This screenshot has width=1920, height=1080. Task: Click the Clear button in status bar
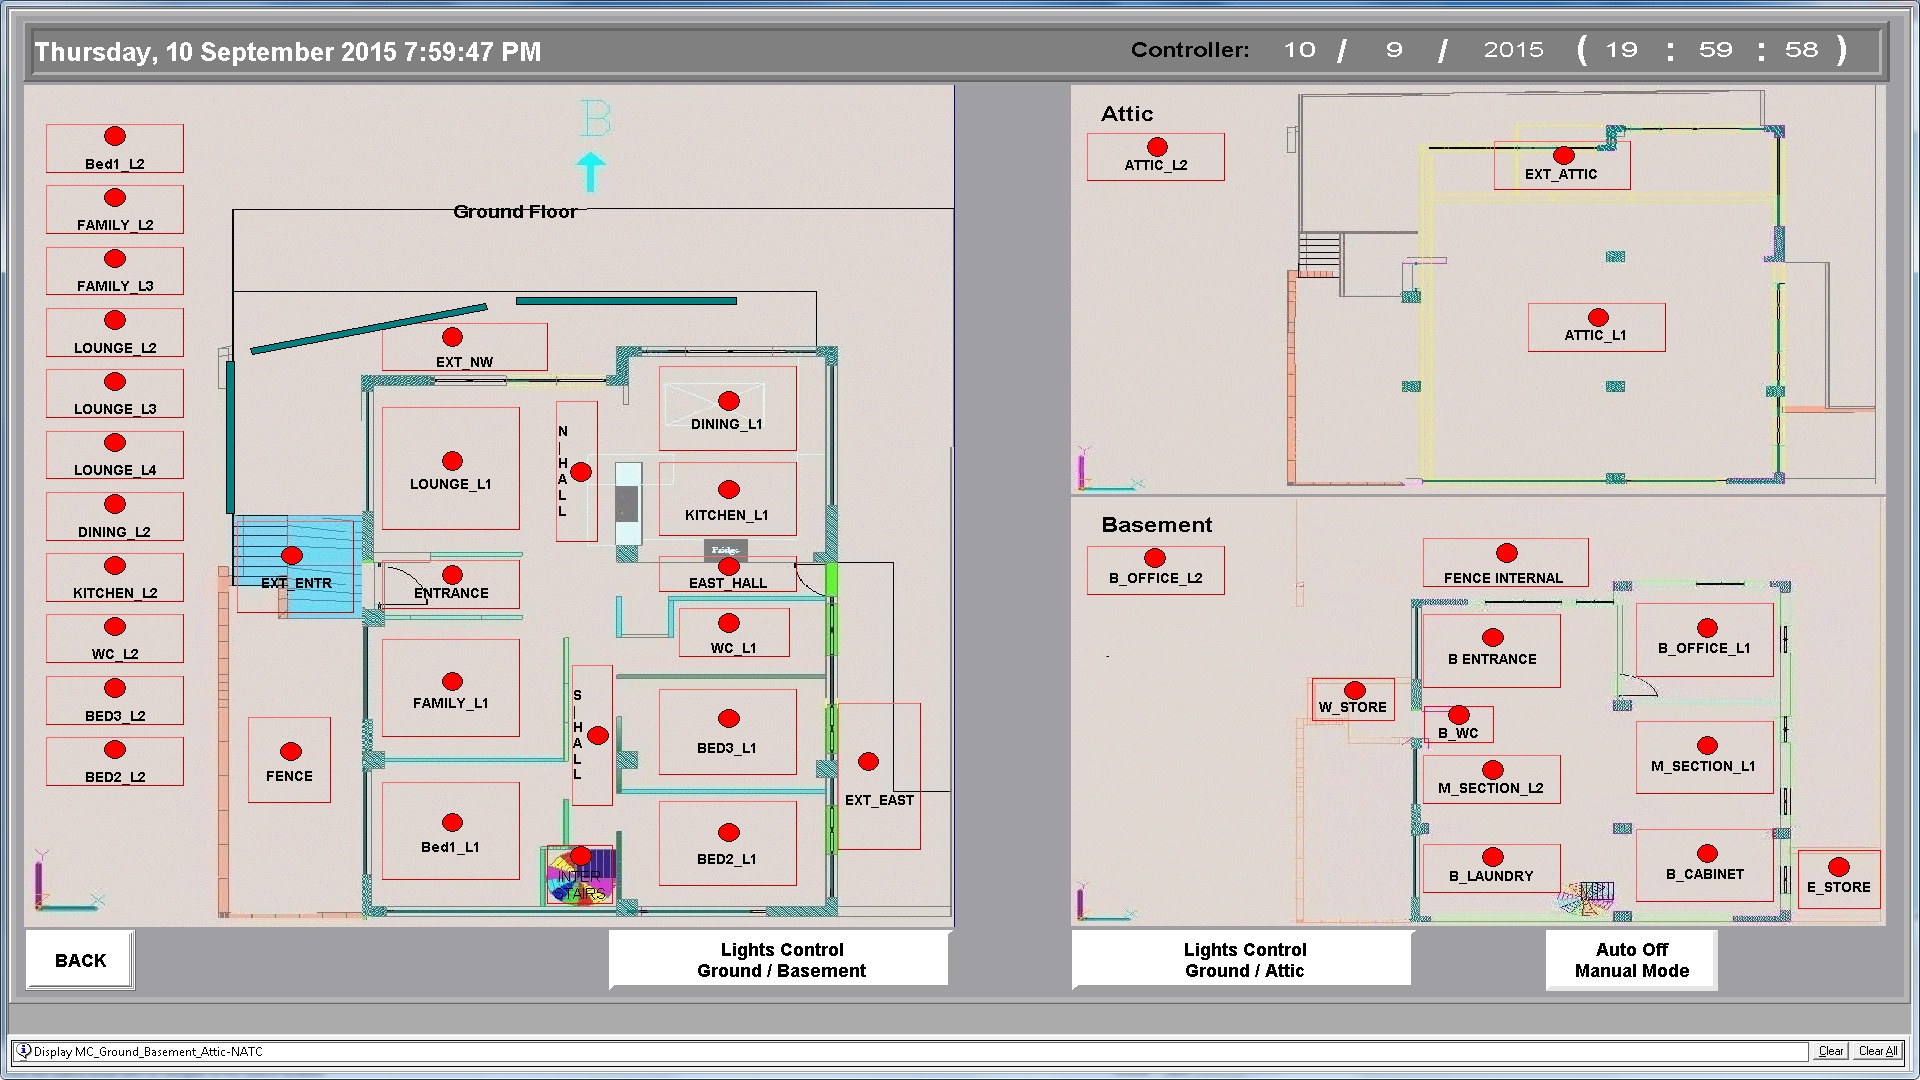click(x=1830, y=1051)
